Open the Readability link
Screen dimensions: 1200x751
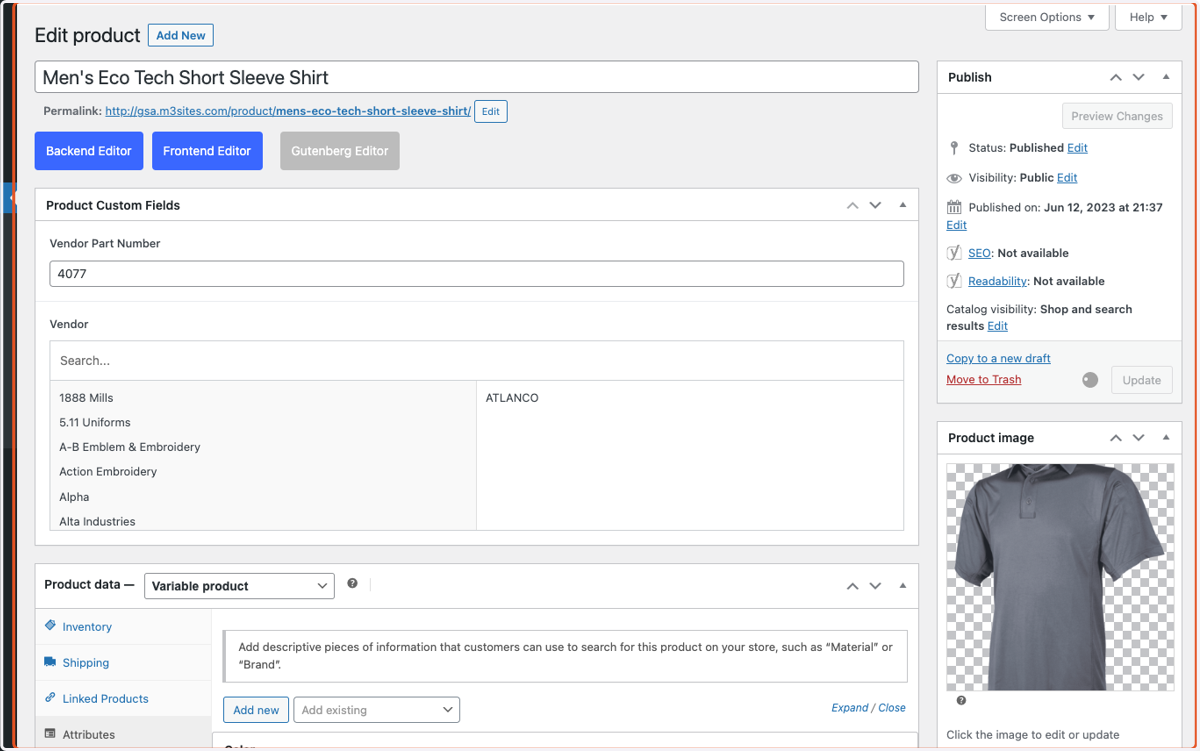(997, 281)
